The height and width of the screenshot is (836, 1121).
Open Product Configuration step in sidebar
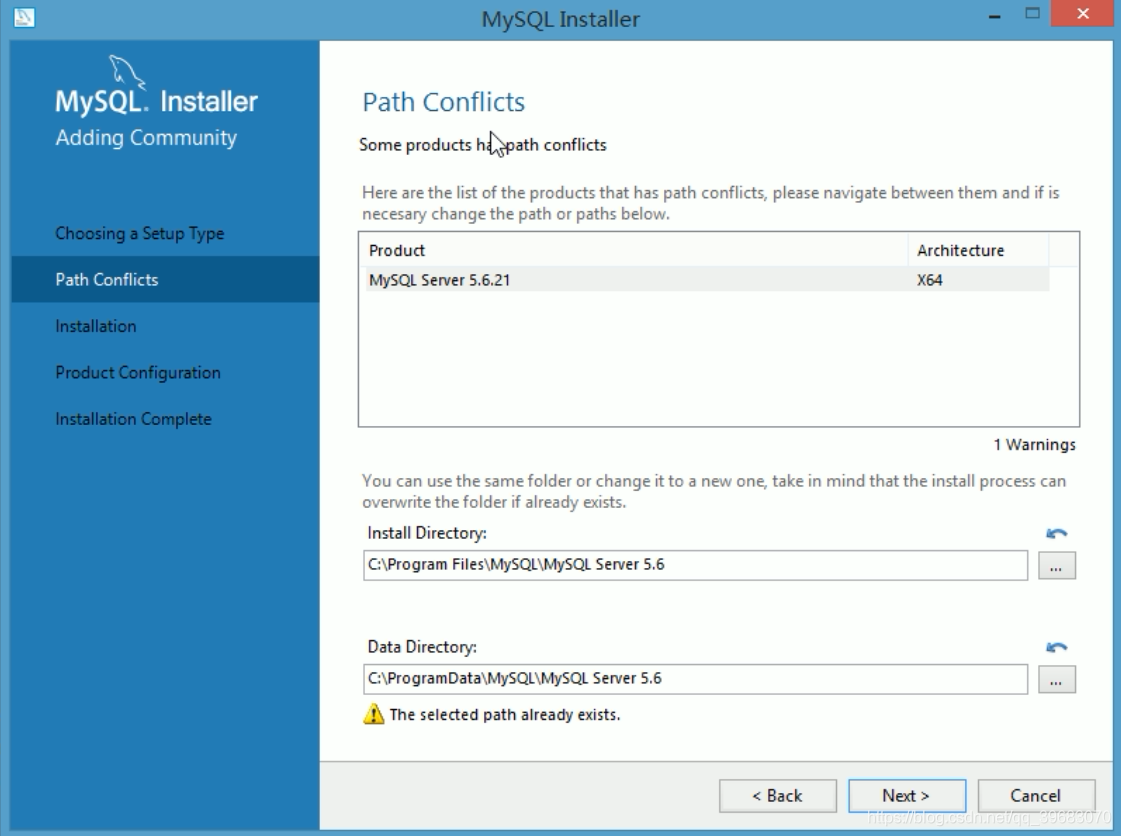point(138,373)
